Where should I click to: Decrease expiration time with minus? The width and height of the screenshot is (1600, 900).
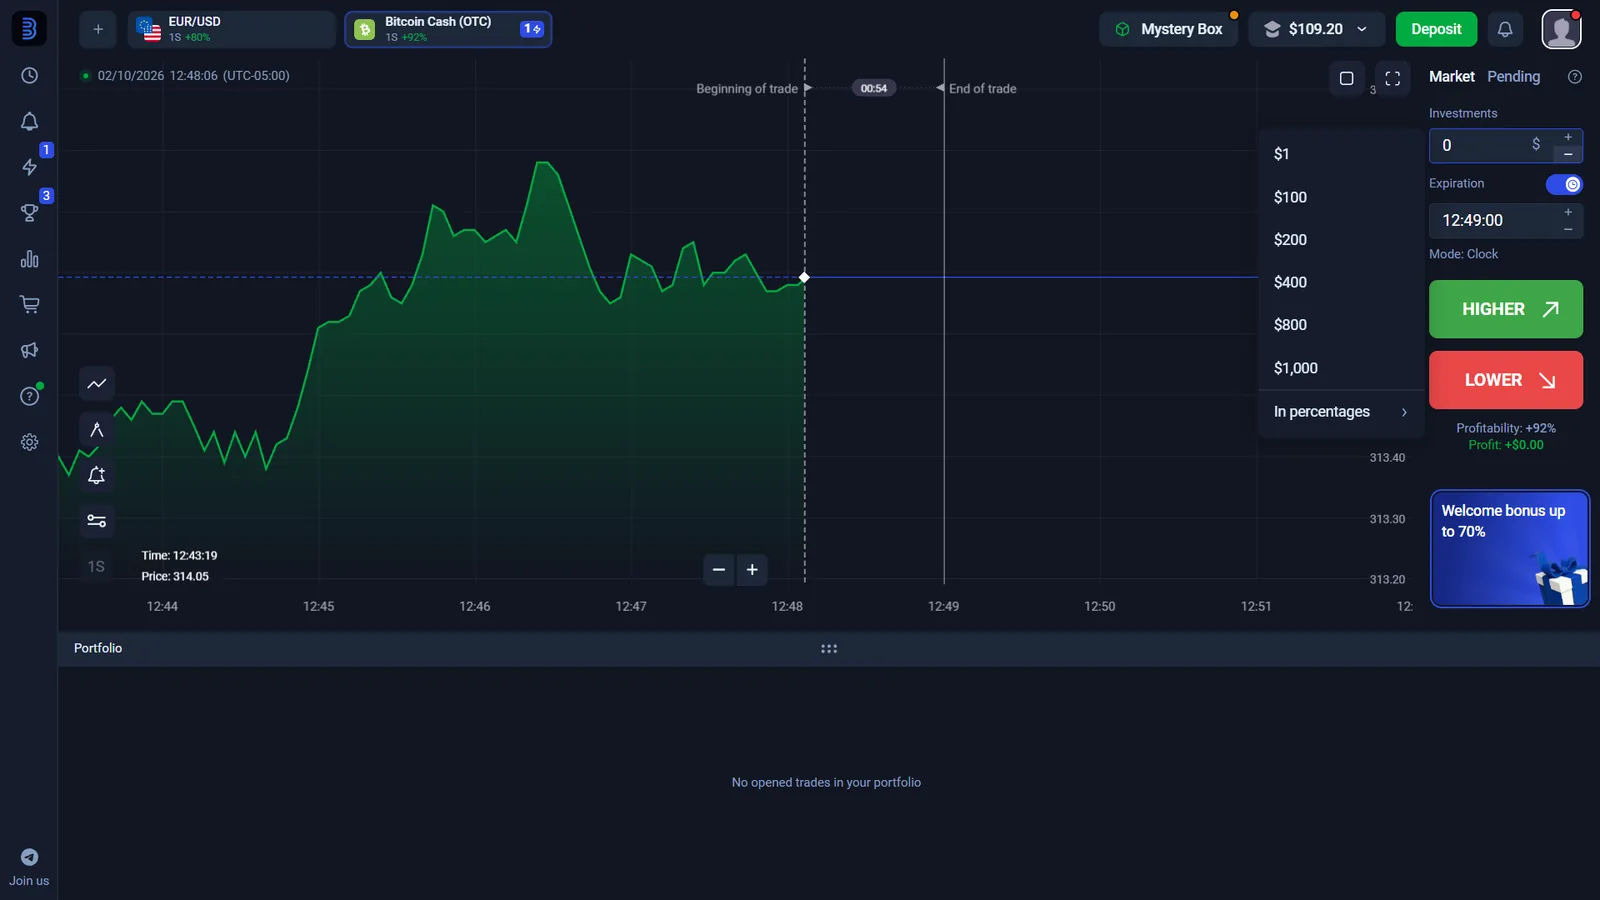(x=1568, y=229)
